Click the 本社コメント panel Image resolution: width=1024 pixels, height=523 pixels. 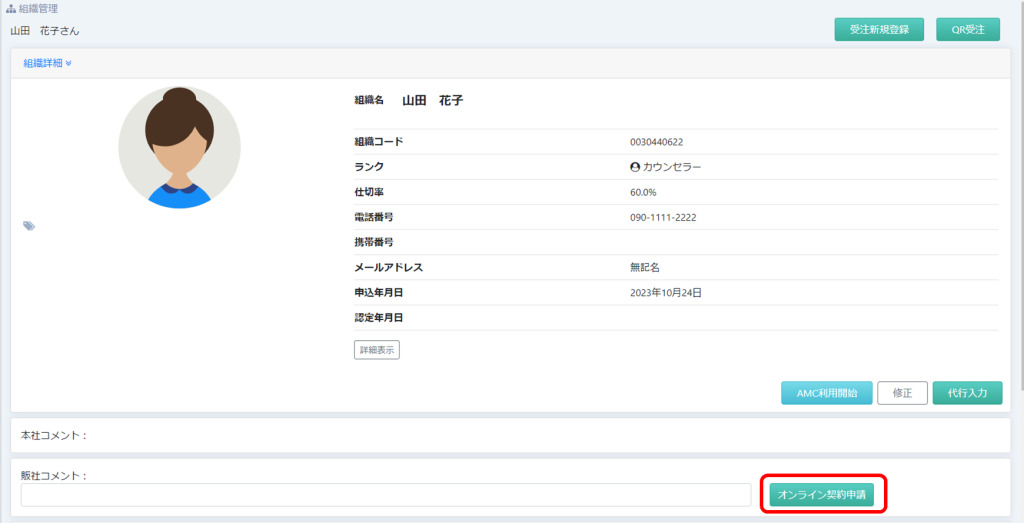(510, 435)
